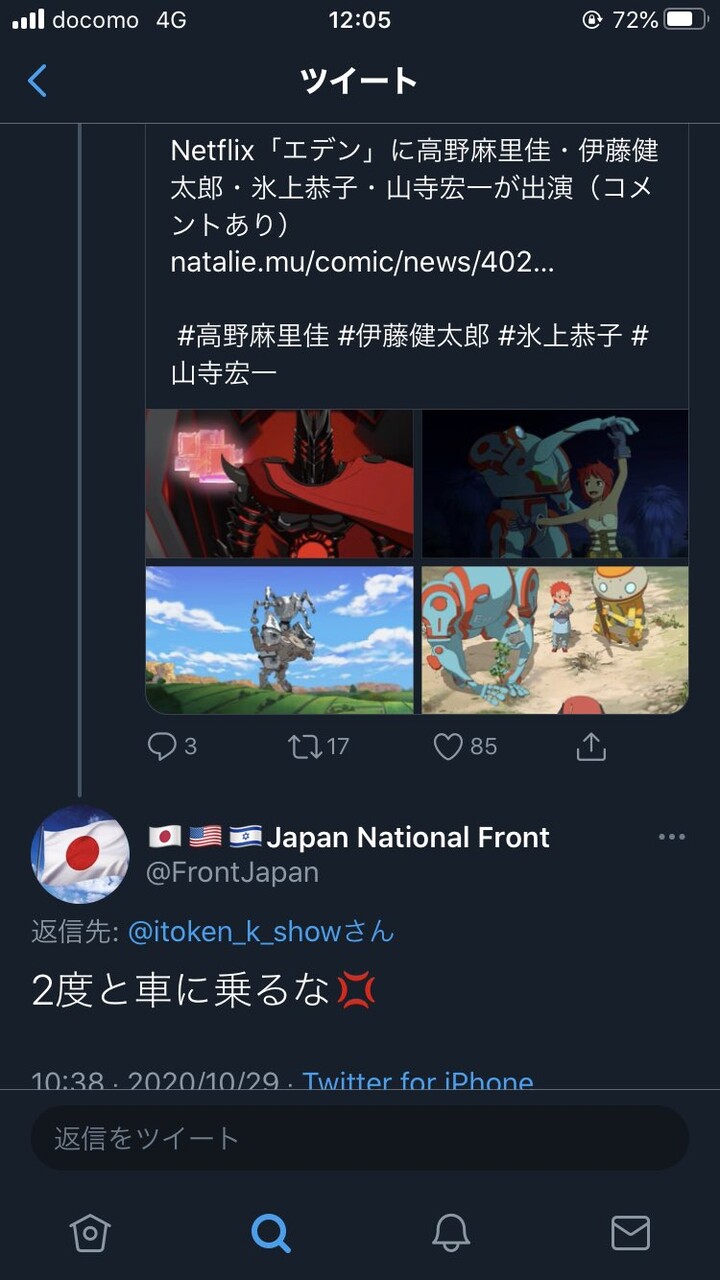Like the tweet with heart icon
The image size is (720, 1280).
(448, 747)
